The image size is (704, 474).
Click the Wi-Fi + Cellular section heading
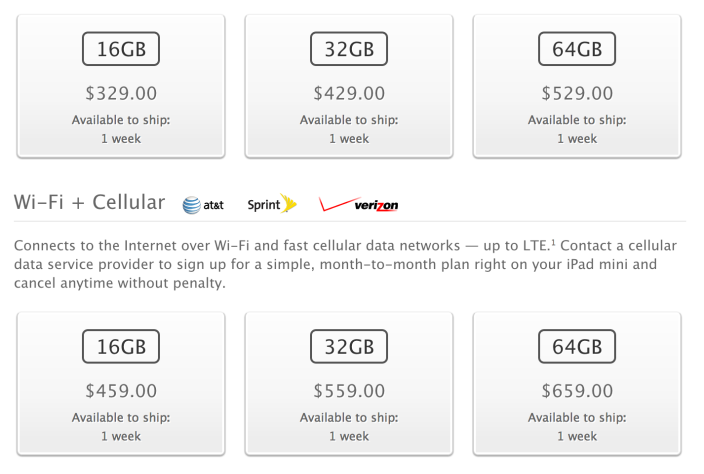pos(89,203)
